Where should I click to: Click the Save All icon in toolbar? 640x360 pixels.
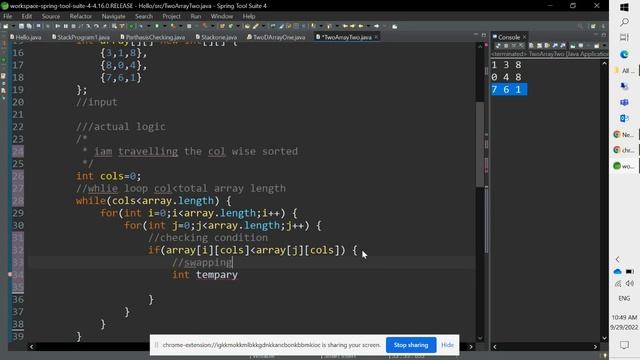tap(29, 26)
